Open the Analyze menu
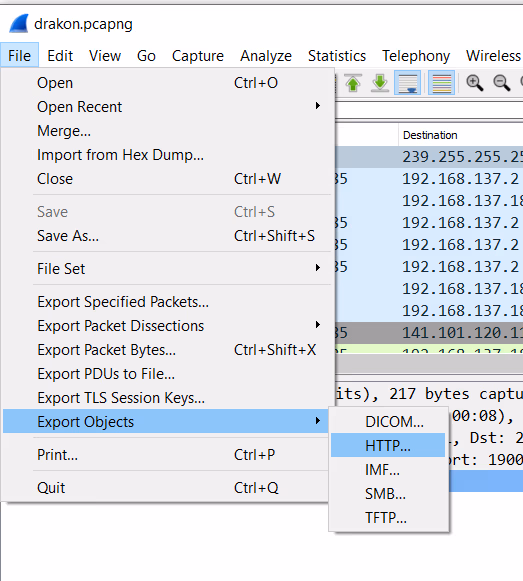523x581 pixels. [x=266, y=56]
